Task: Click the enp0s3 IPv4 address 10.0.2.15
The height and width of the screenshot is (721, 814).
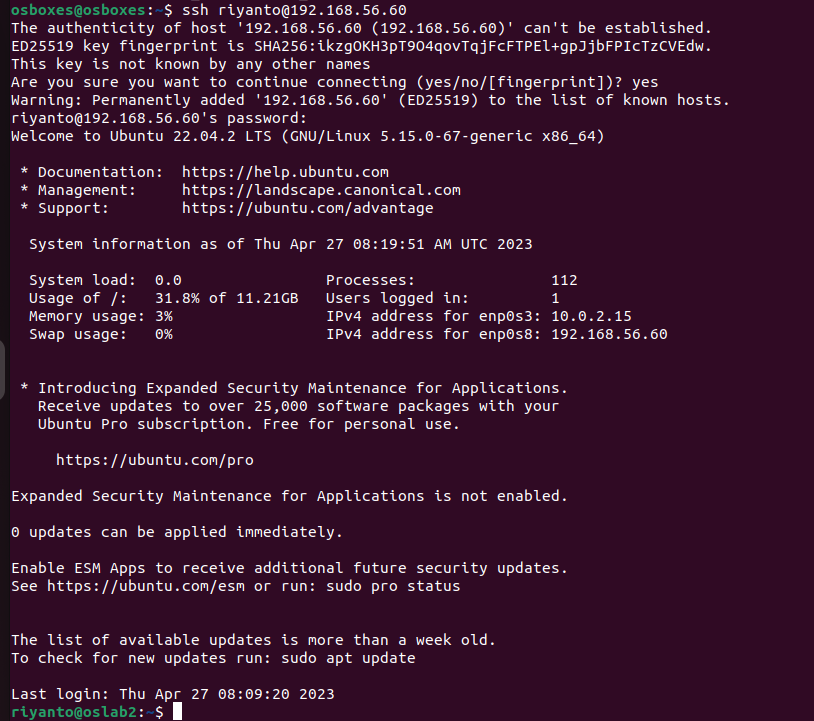Action: [x=591, y=316]
